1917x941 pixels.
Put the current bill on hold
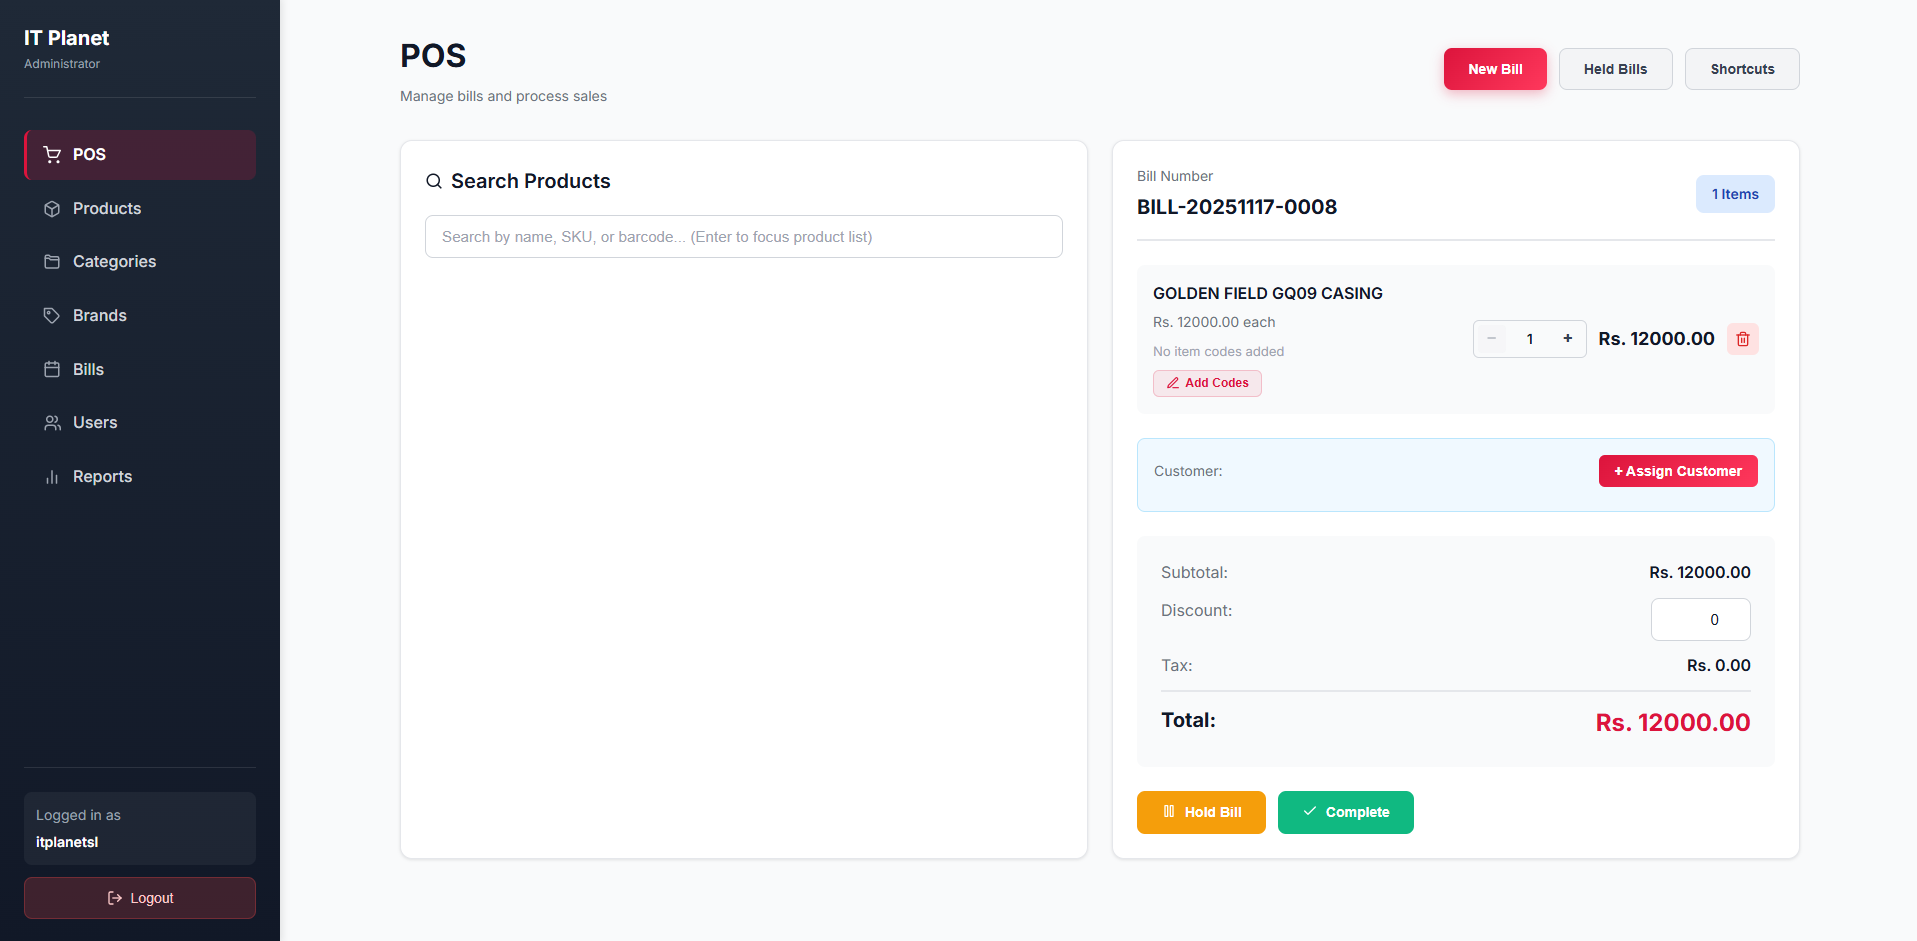pyautogui.click(x=1201, y=812)
